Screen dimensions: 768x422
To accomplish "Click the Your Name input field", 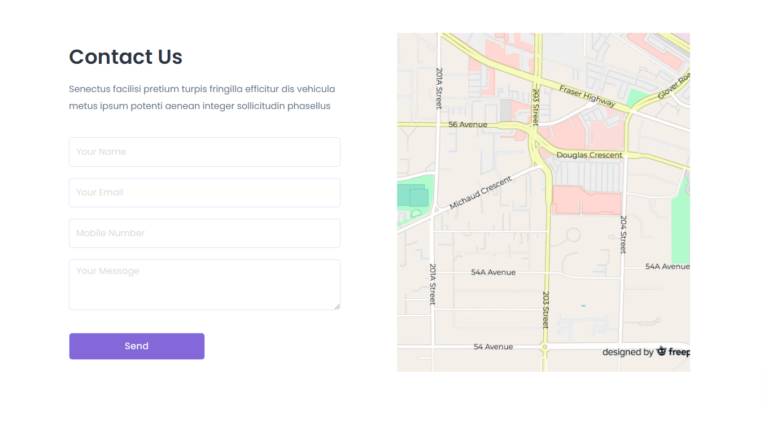I will point(204,152).
